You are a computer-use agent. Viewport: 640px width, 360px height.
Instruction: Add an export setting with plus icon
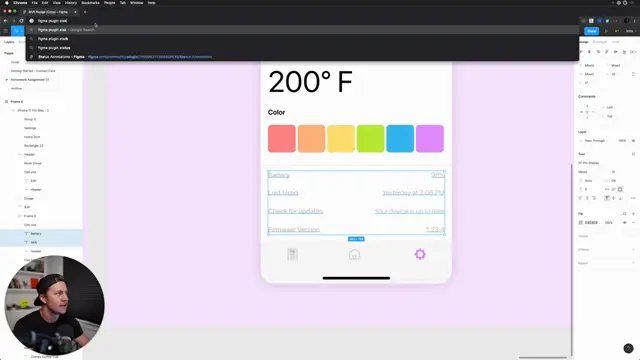(x=633, y=263)
